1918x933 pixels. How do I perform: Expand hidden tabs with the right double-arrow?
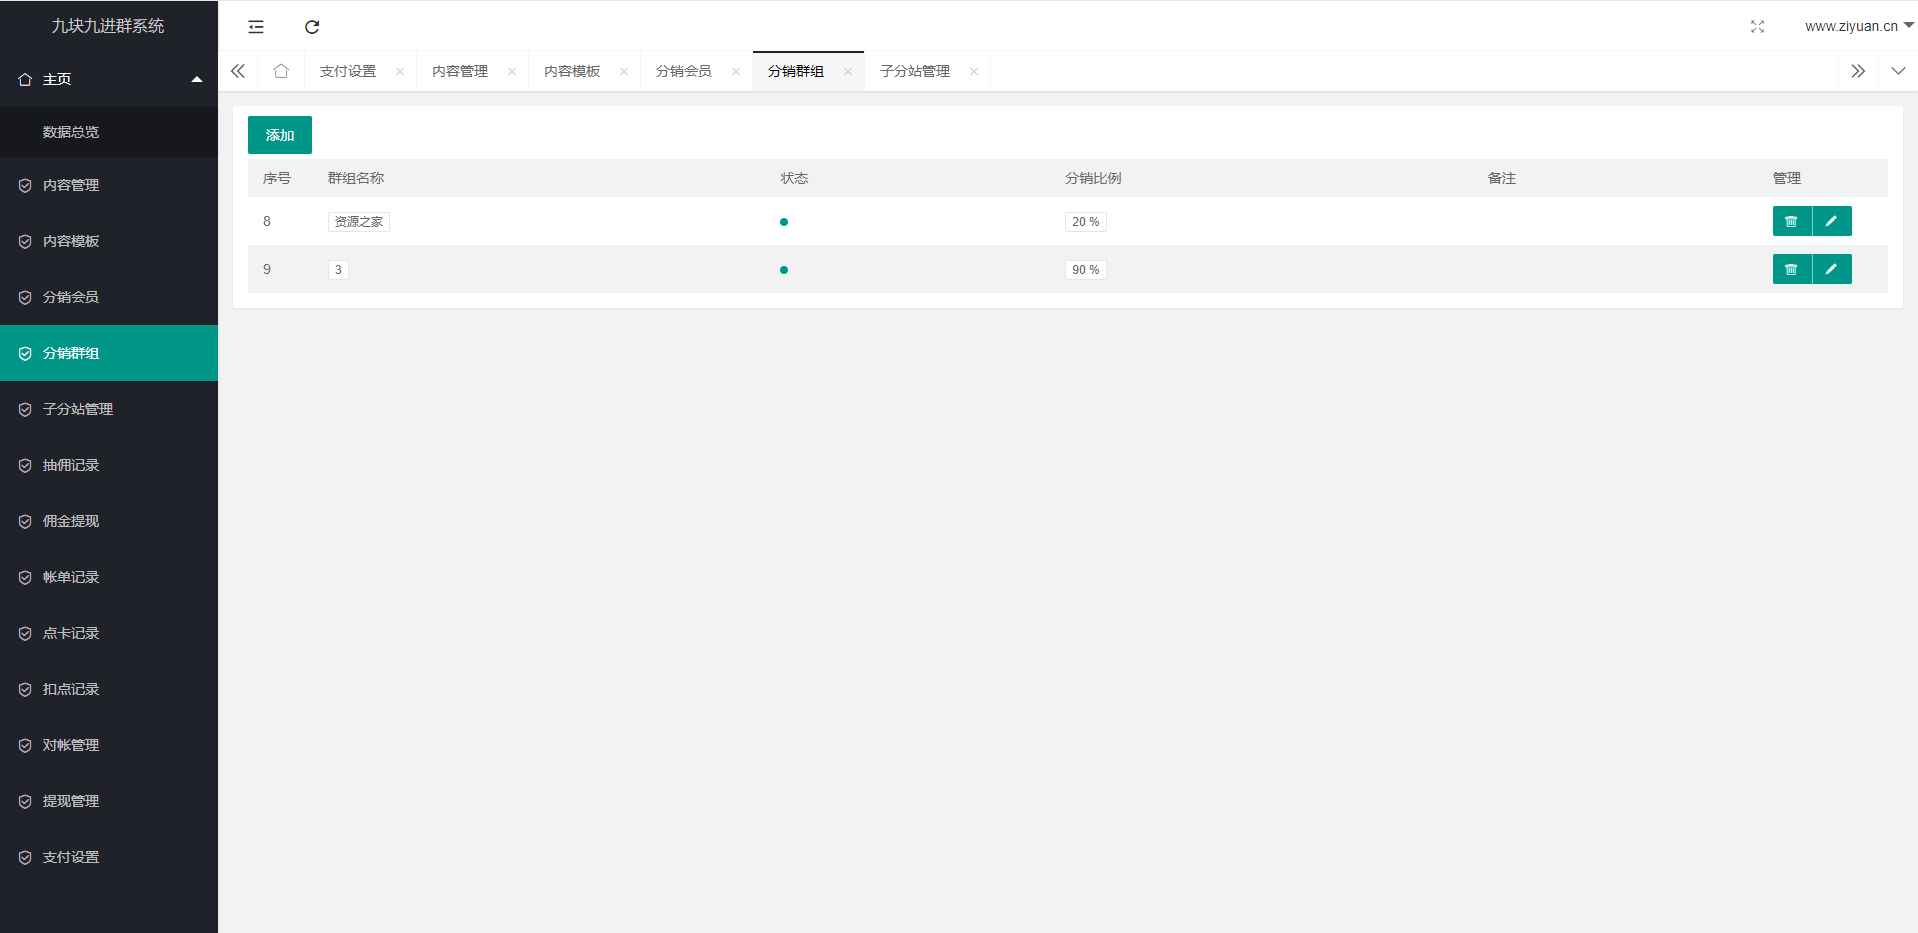pyautogui.click(x=1858, y=71)
